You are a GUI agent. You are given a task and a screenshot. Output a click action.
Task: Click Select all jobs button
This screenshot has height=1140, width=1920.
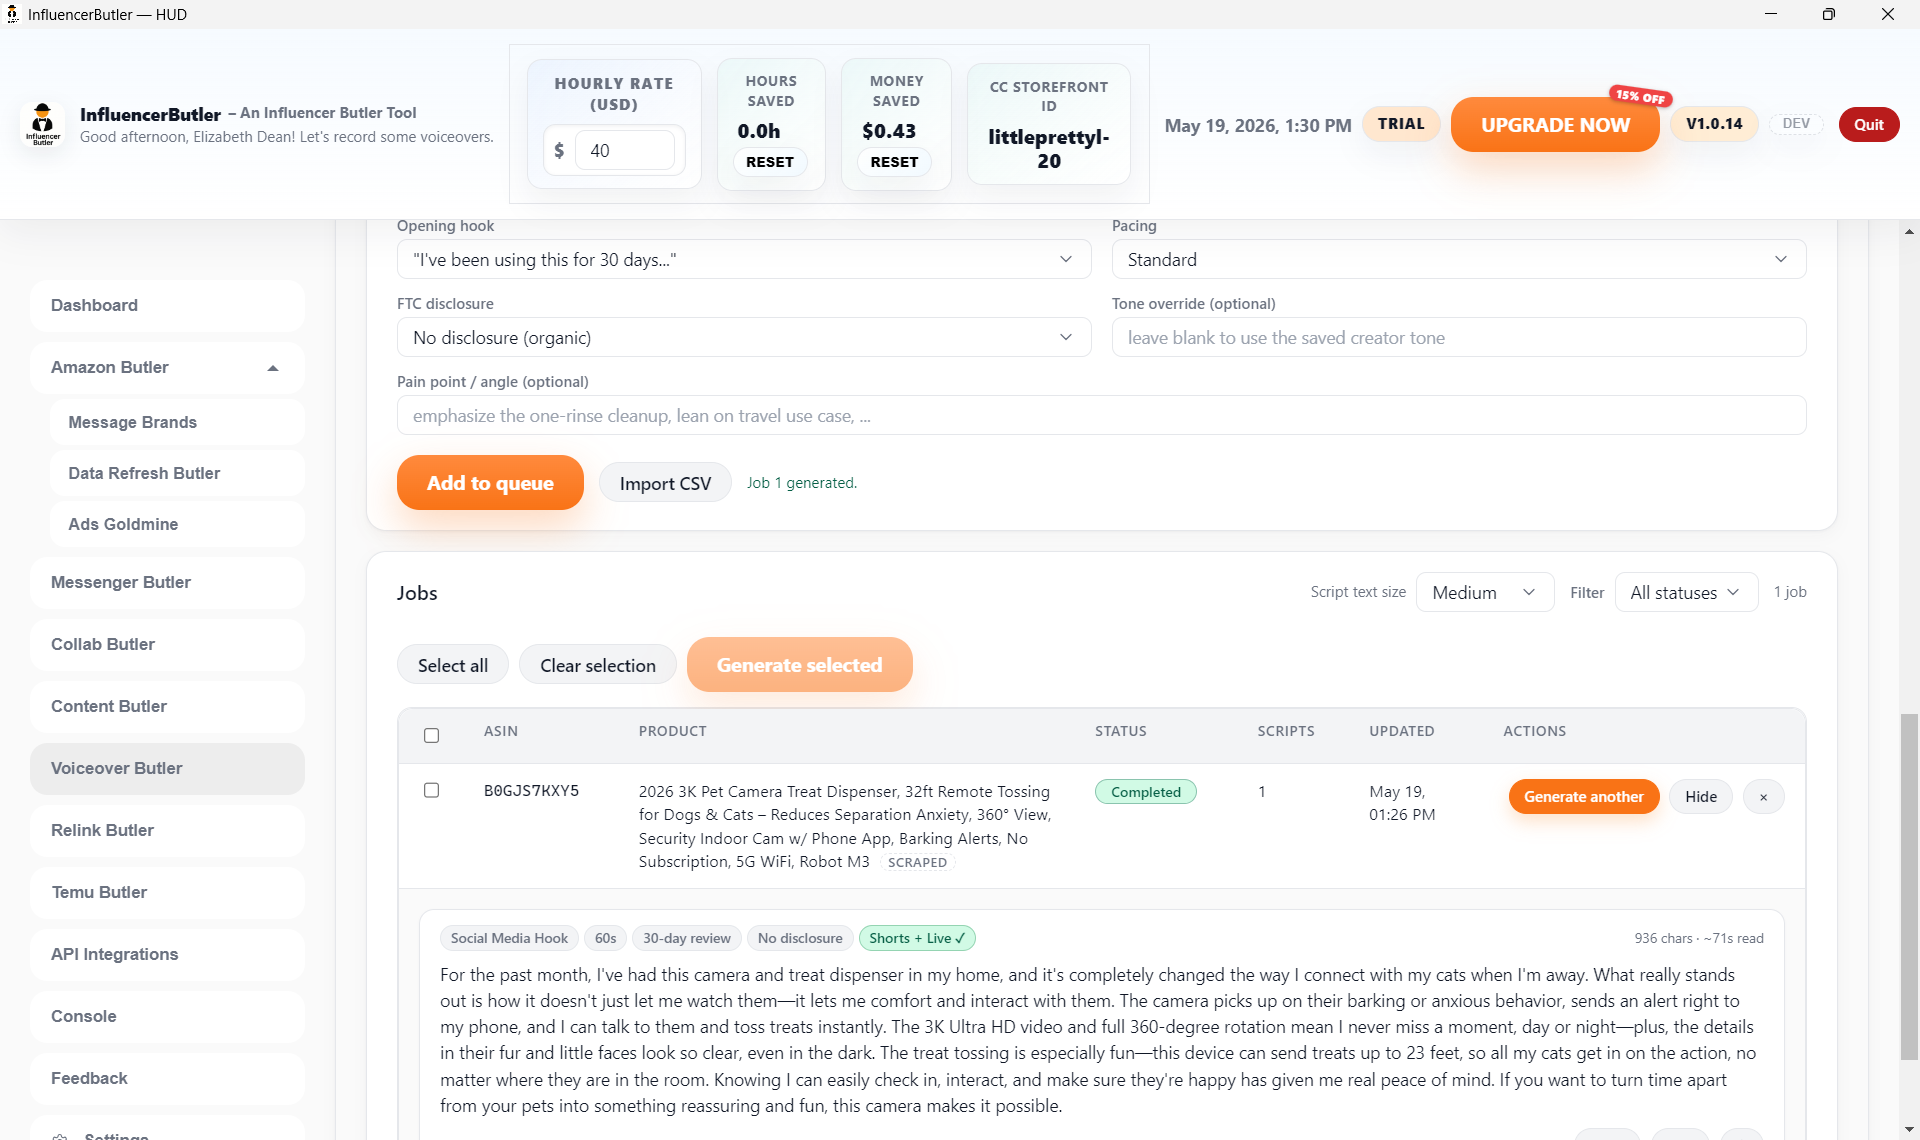(452, 665)
